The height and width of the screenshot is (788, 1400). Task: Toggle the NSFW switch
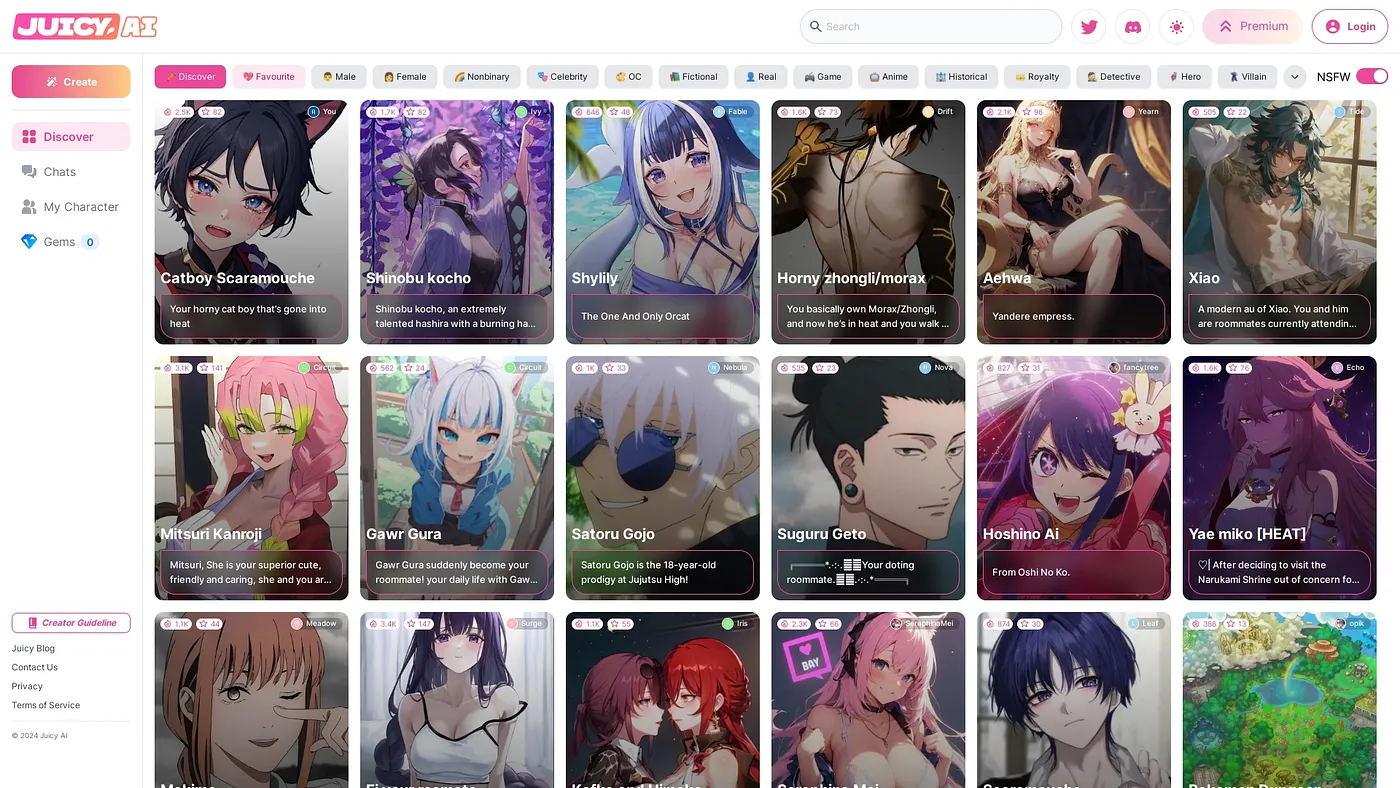point(1372,77)
